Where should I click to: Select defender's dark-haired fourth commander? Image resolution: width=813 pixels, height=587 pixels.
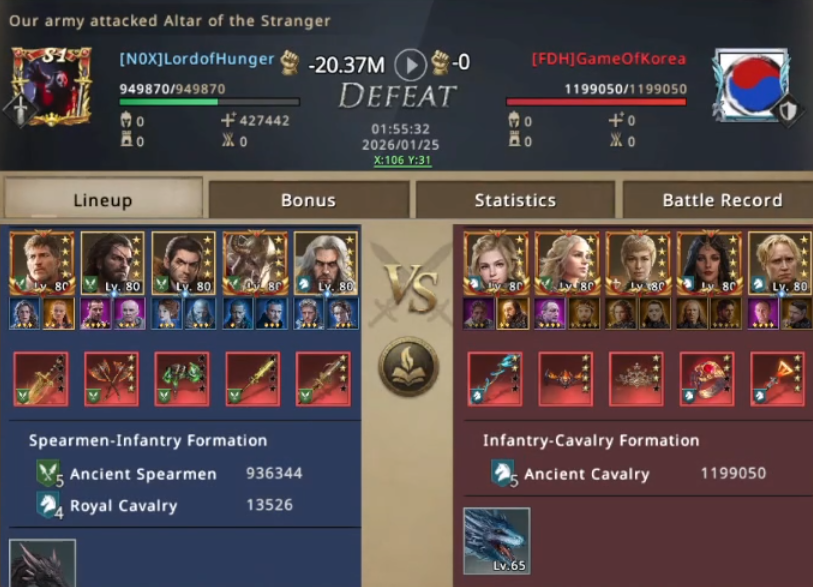(x=709, y=263)
